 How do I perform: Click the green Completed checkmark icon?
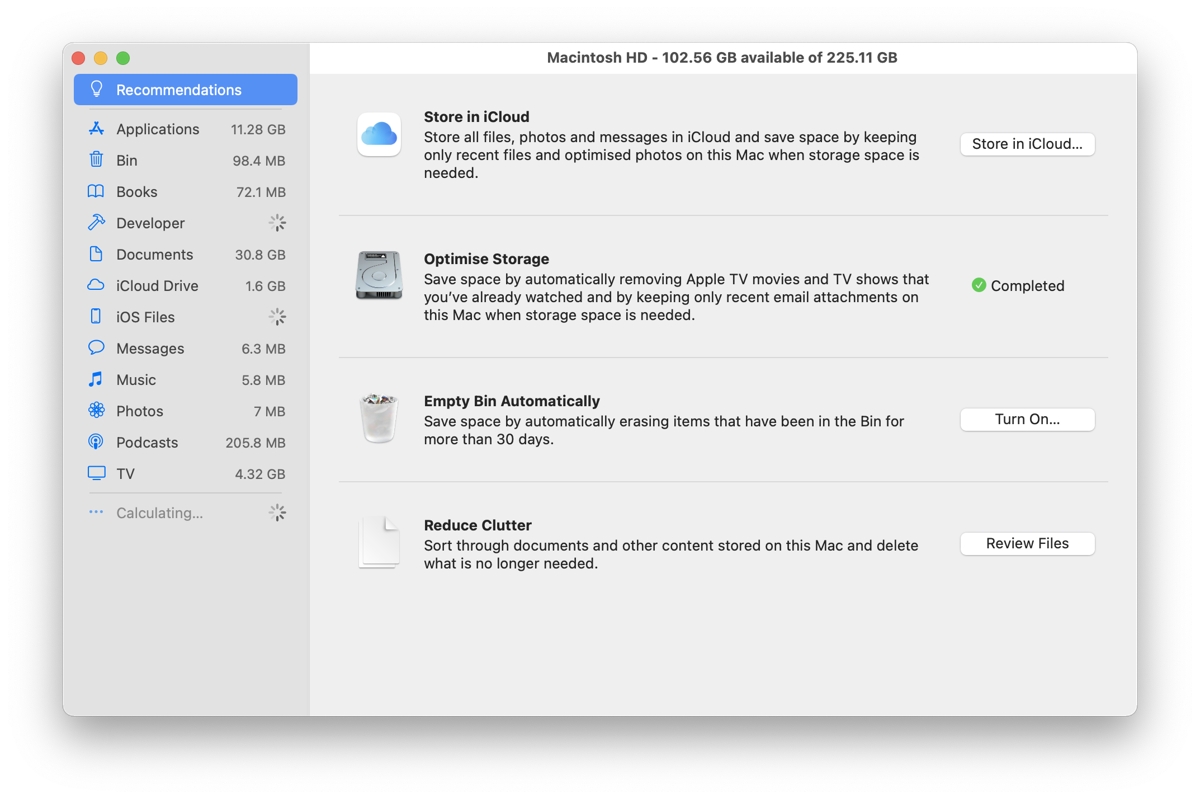point(979,285)
